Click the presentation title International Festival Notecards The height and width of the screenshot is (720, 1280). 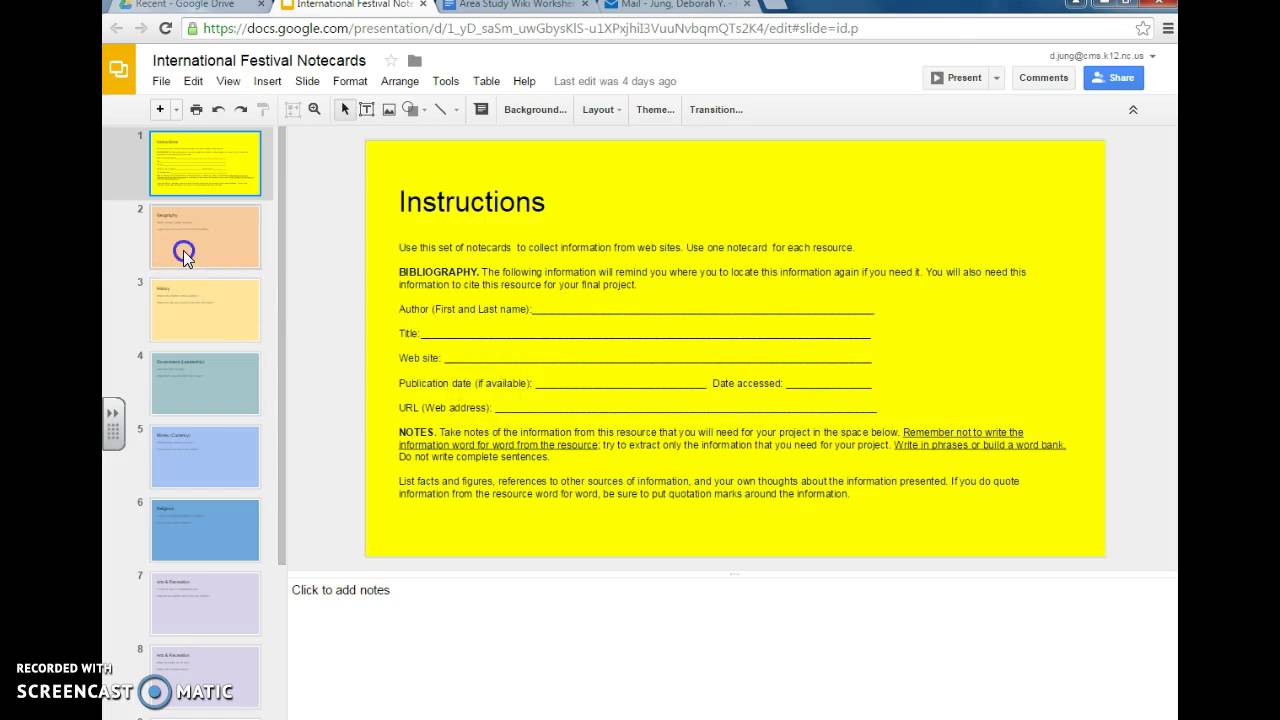tap(259, 60)
